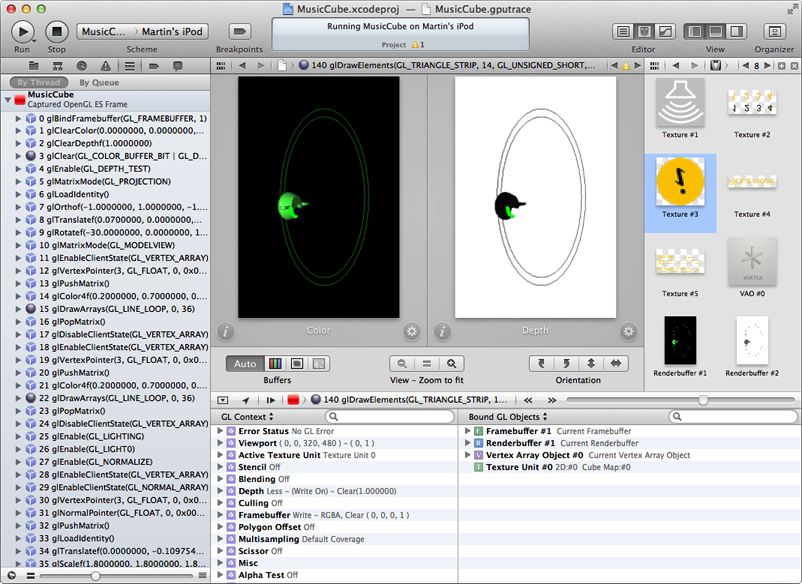Screen dimensions: 802x584
Task: Show the stencil buffer button
Action: click(x=319, y=364)
